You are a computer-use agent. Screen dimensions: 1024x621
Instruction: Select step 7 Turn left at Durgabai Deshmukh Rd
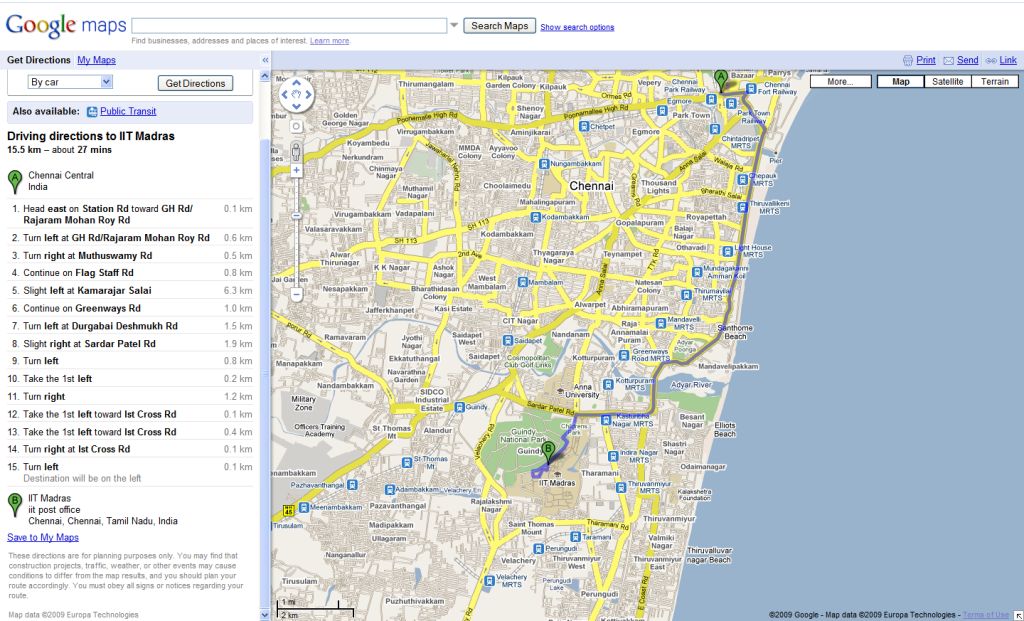[129, 326]
